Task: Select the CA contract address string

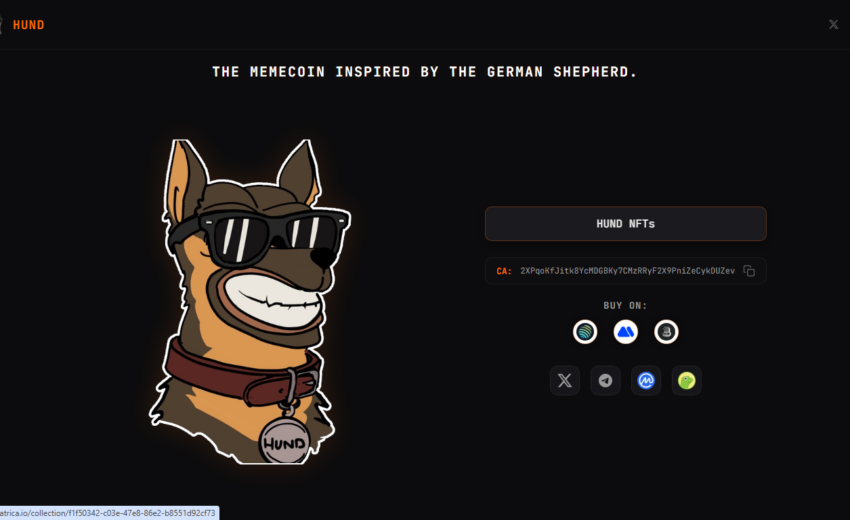Action: (x=627, y=271)
